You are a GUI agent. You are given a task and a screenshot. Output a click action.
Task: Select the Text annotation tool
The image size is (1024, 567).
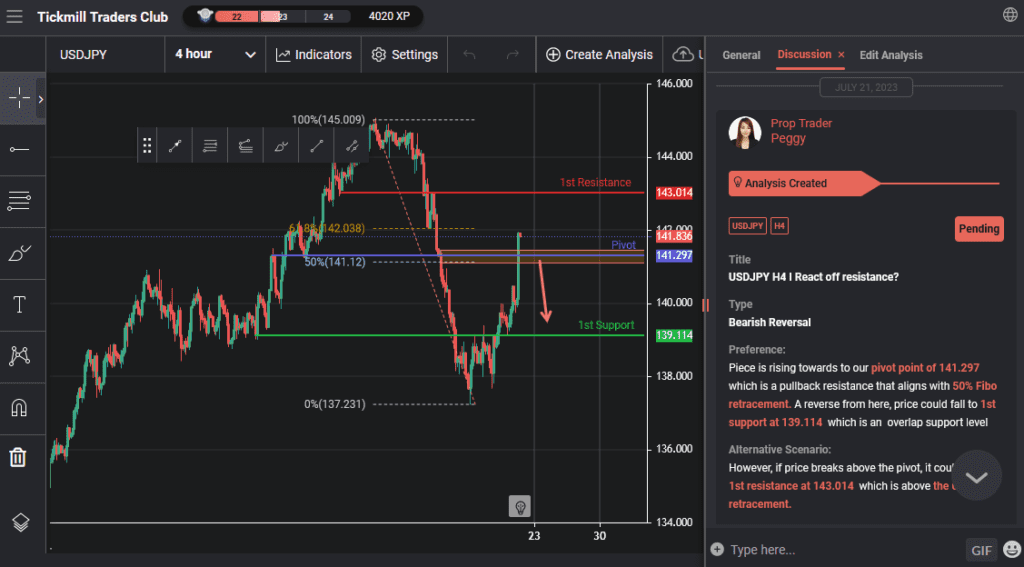click(20, 304)
